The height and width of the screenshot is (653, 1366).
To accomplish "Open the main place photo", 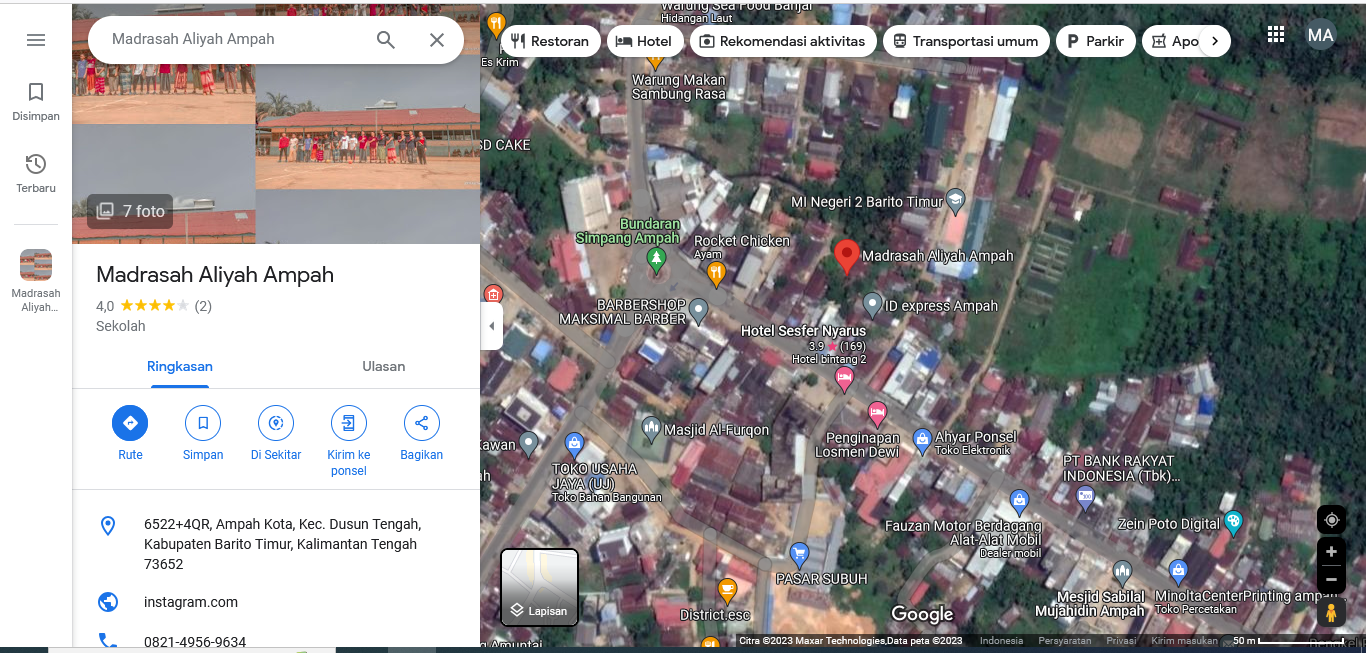I will (x=276, y=122).
